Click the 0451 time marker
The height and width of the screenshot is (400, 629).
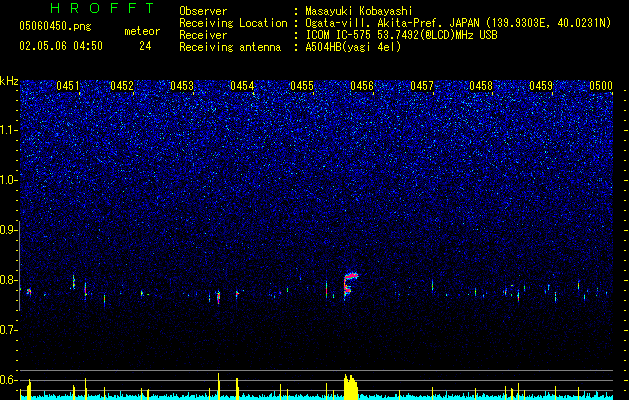(68, 85)
